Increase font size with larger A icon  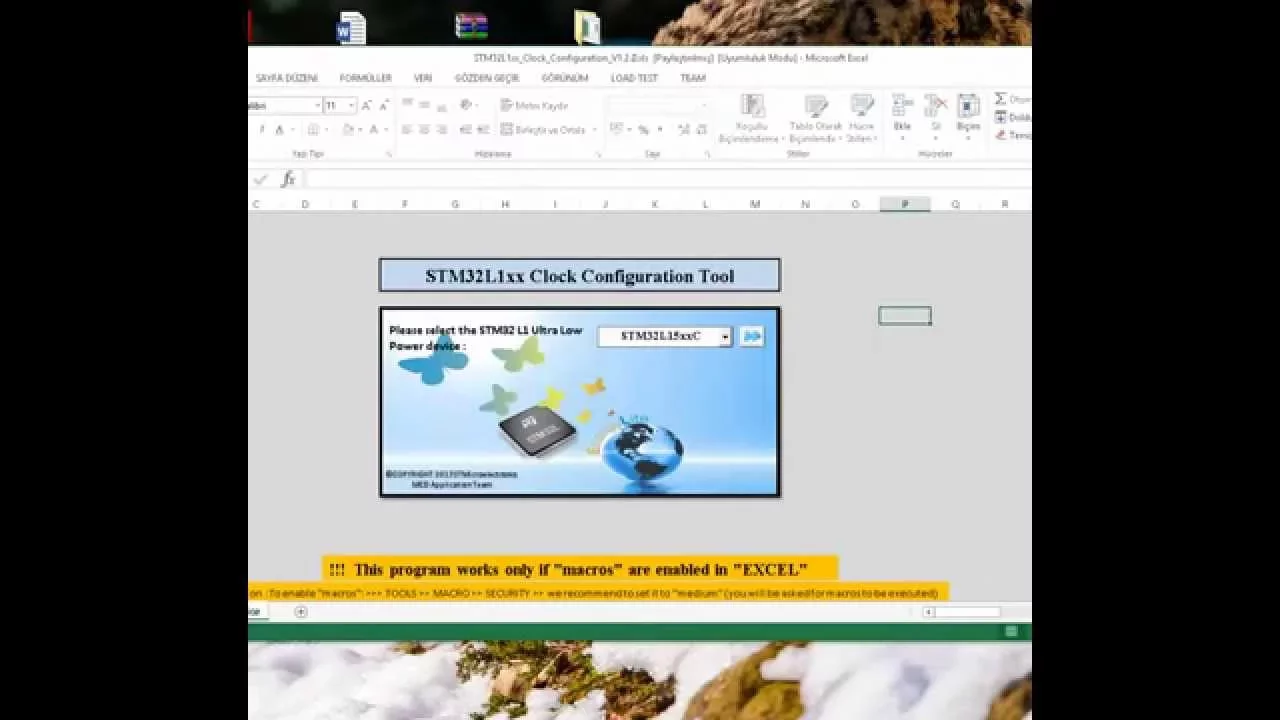pyautogui.click(x=366, y=105)
